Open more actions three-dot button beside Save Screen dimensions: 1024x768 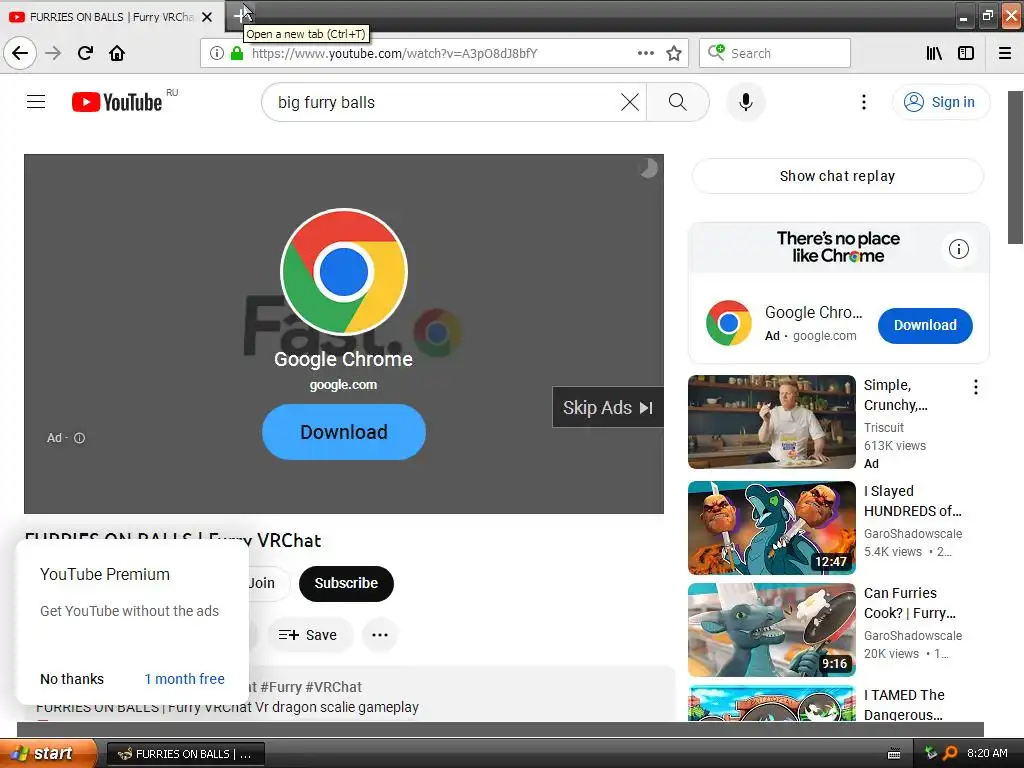tap(379, 635)
